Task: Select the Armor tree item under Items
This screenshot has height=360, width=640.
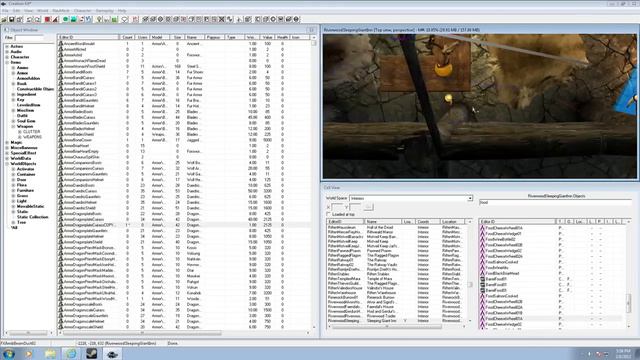Action: point(22,73)
